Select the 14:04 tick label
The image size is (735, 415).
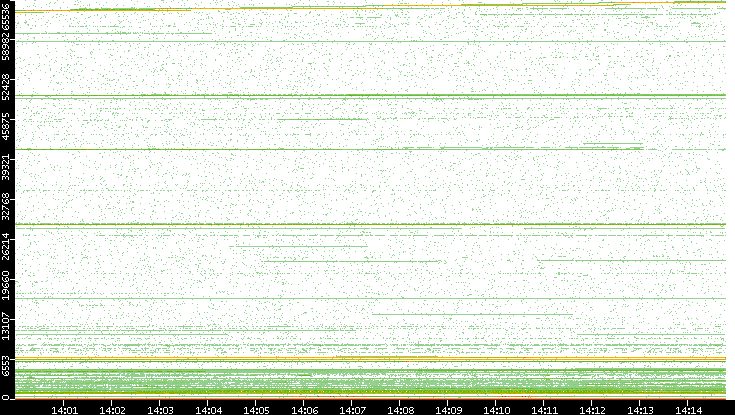(208, 410)
